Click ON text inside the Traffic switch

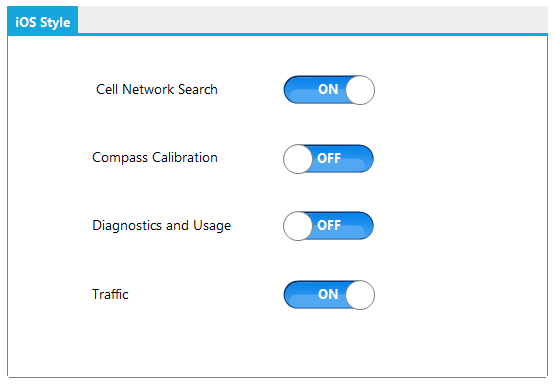[328, 294]
